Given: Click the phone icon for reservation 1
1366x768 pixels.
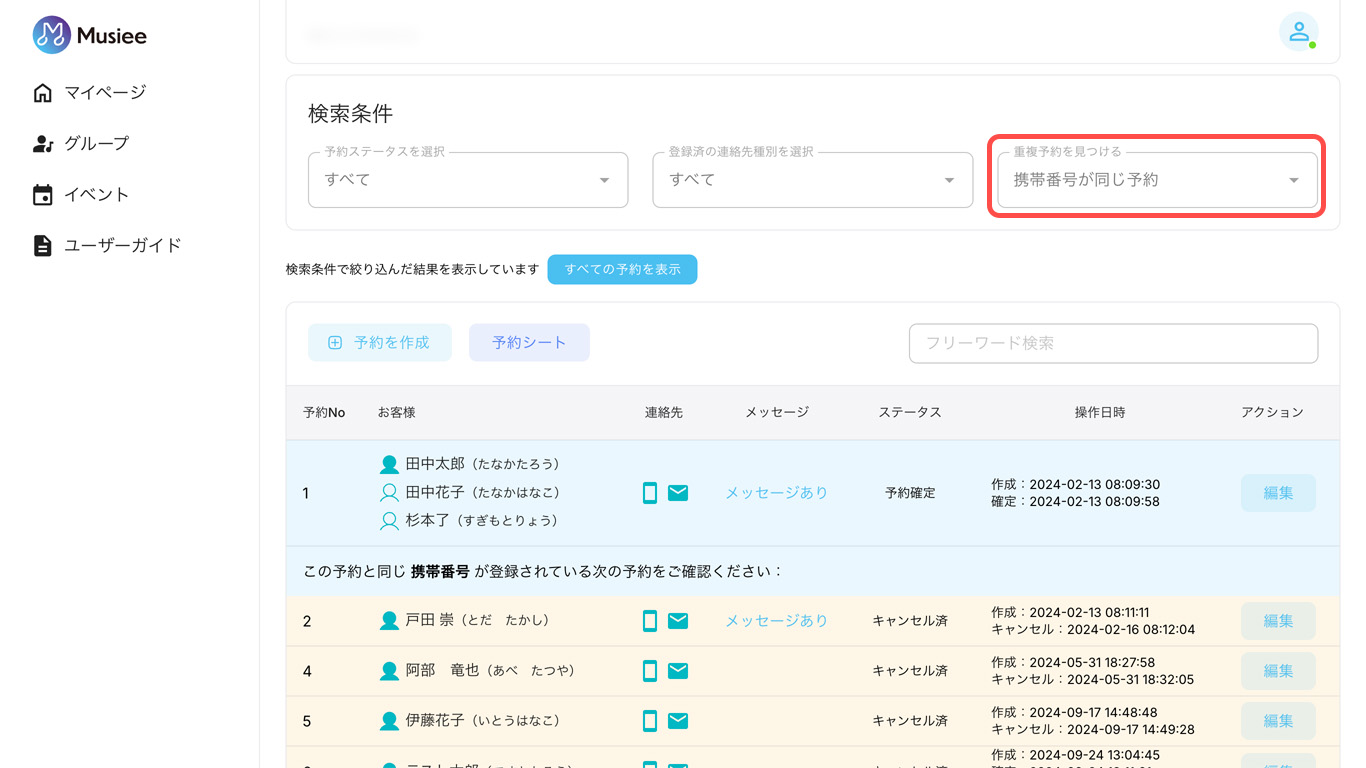Looking at the screenshot, I should click(x=650, y=493).
